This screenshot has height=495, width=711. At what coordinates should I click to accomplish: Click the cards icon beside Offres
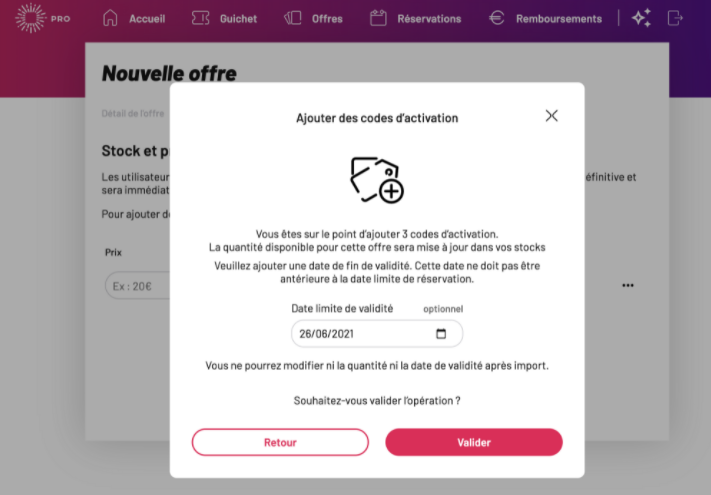pyautogui.click(x=293, y=18)
